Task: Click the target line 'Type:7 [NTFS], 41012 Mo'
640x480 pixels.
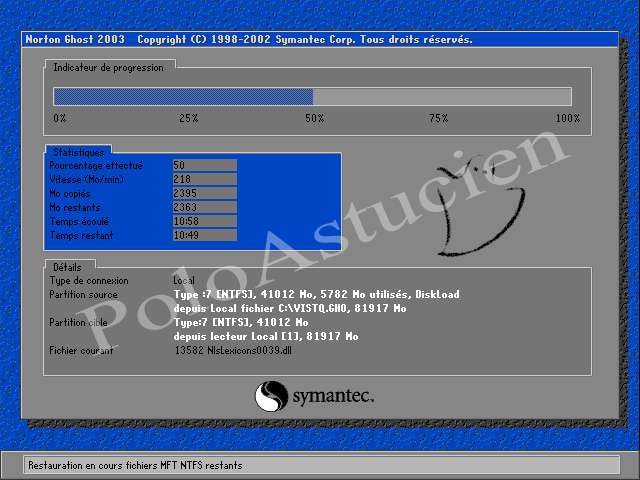Action: pyautogui.click(x=241, y=322)
